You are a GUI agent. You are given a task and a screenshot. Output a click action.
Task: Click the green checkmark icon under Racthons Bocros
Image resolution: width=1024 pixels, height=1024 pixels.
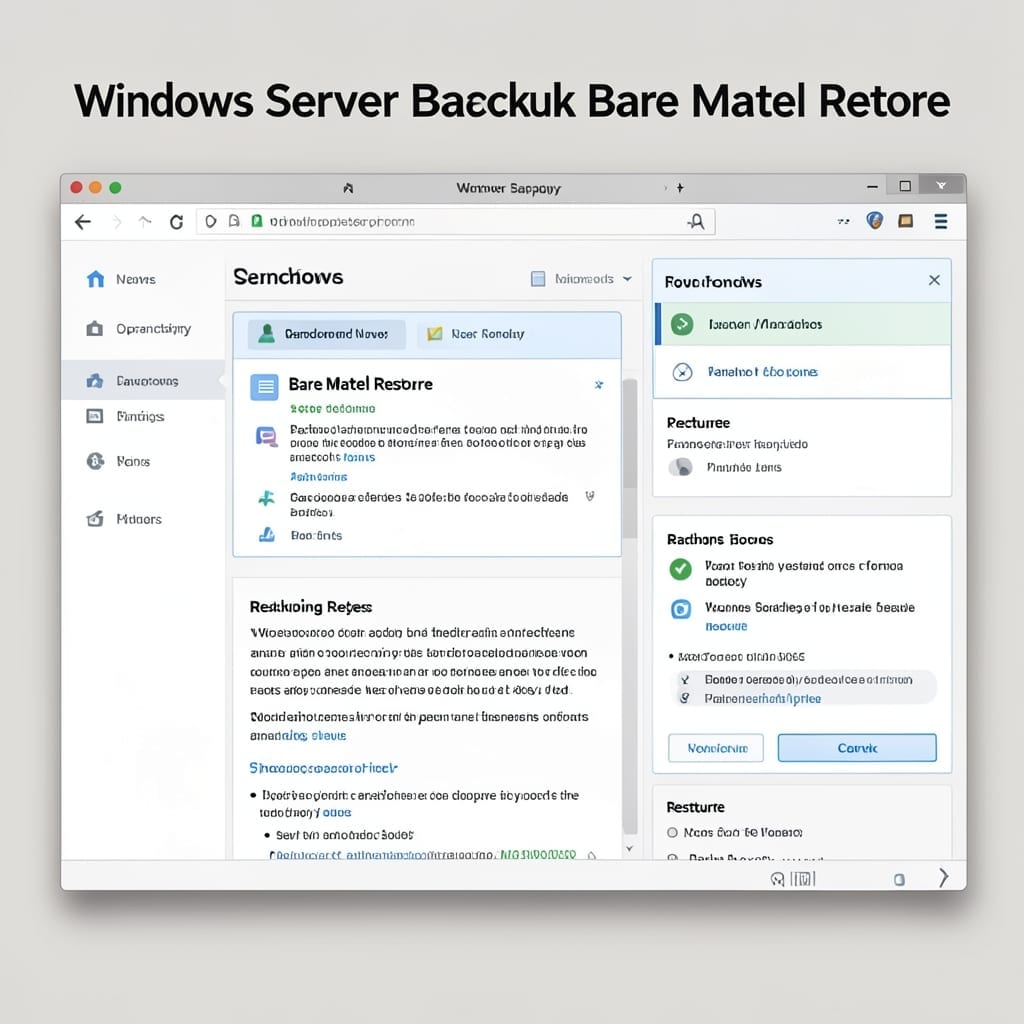click(x=680, y=569)
